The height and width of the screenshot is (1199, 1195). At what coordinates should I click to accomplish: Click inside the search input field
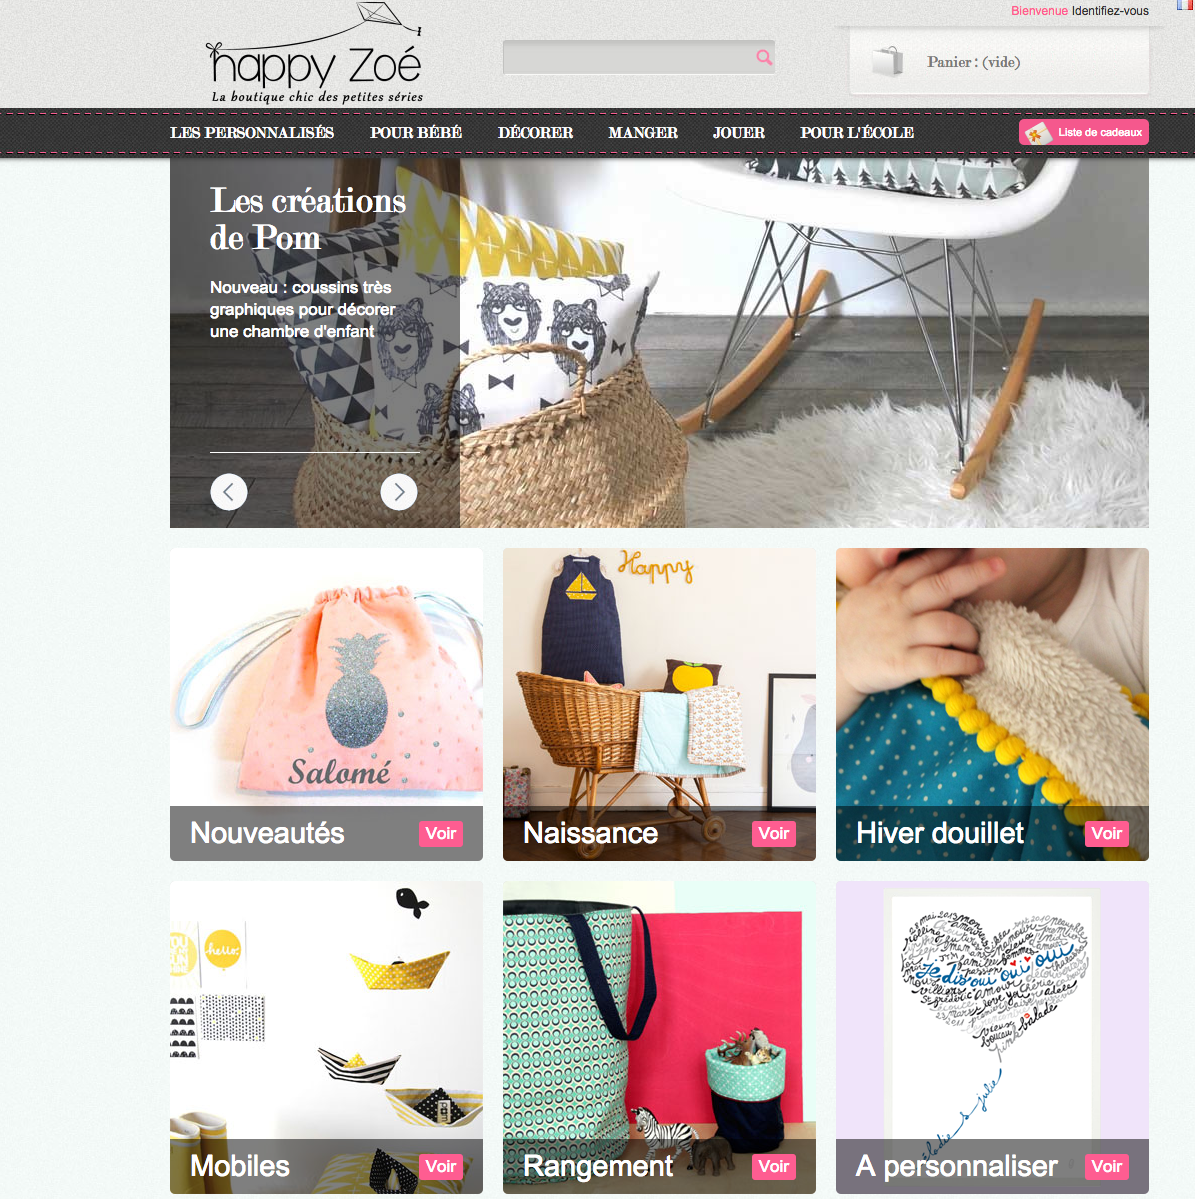point(628,57)
